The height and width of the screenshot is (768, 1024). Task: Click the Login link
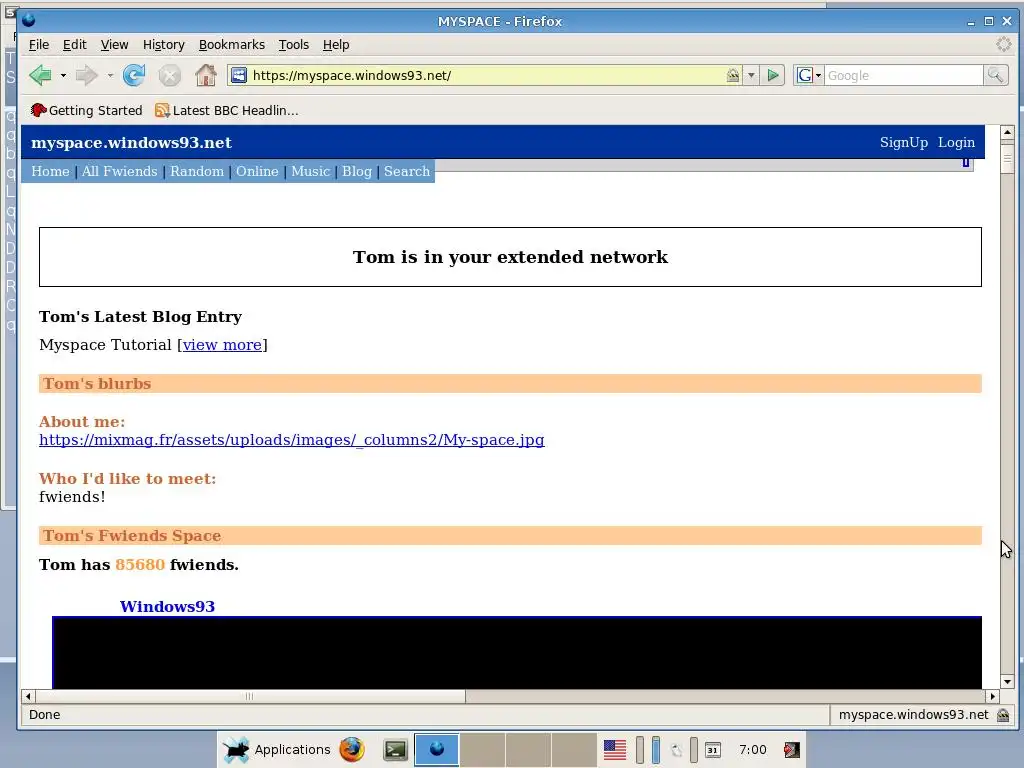(956, 142)
